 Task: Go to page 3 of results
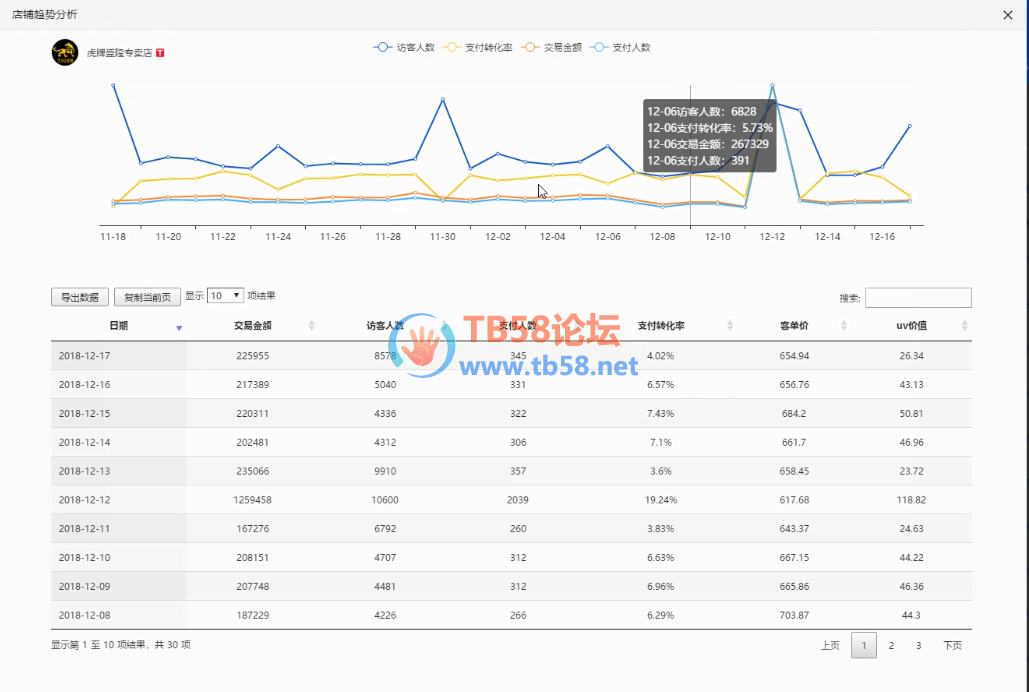918,646
